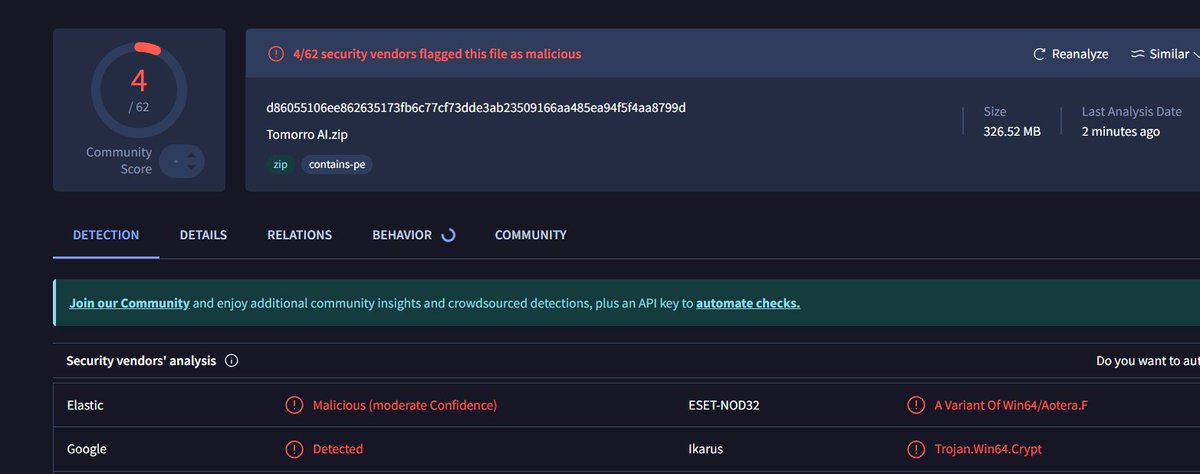Switch to the Details tab
Viewport: 1200px width, 474px height.
click(203, 235)
